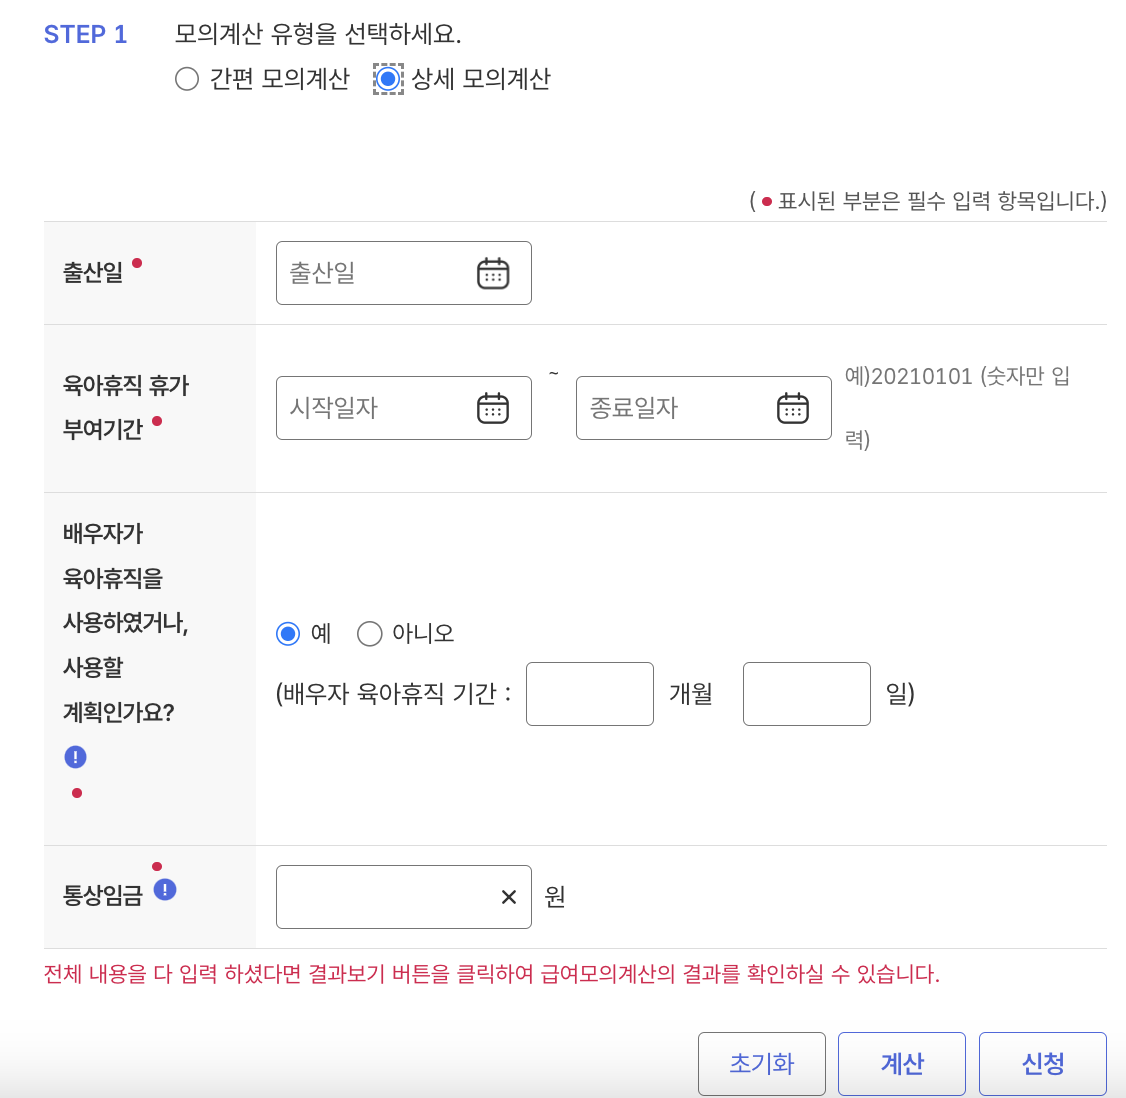Click the spouse leave 개월 months field
The image size is (1126, 1098).
pos(589,693)
